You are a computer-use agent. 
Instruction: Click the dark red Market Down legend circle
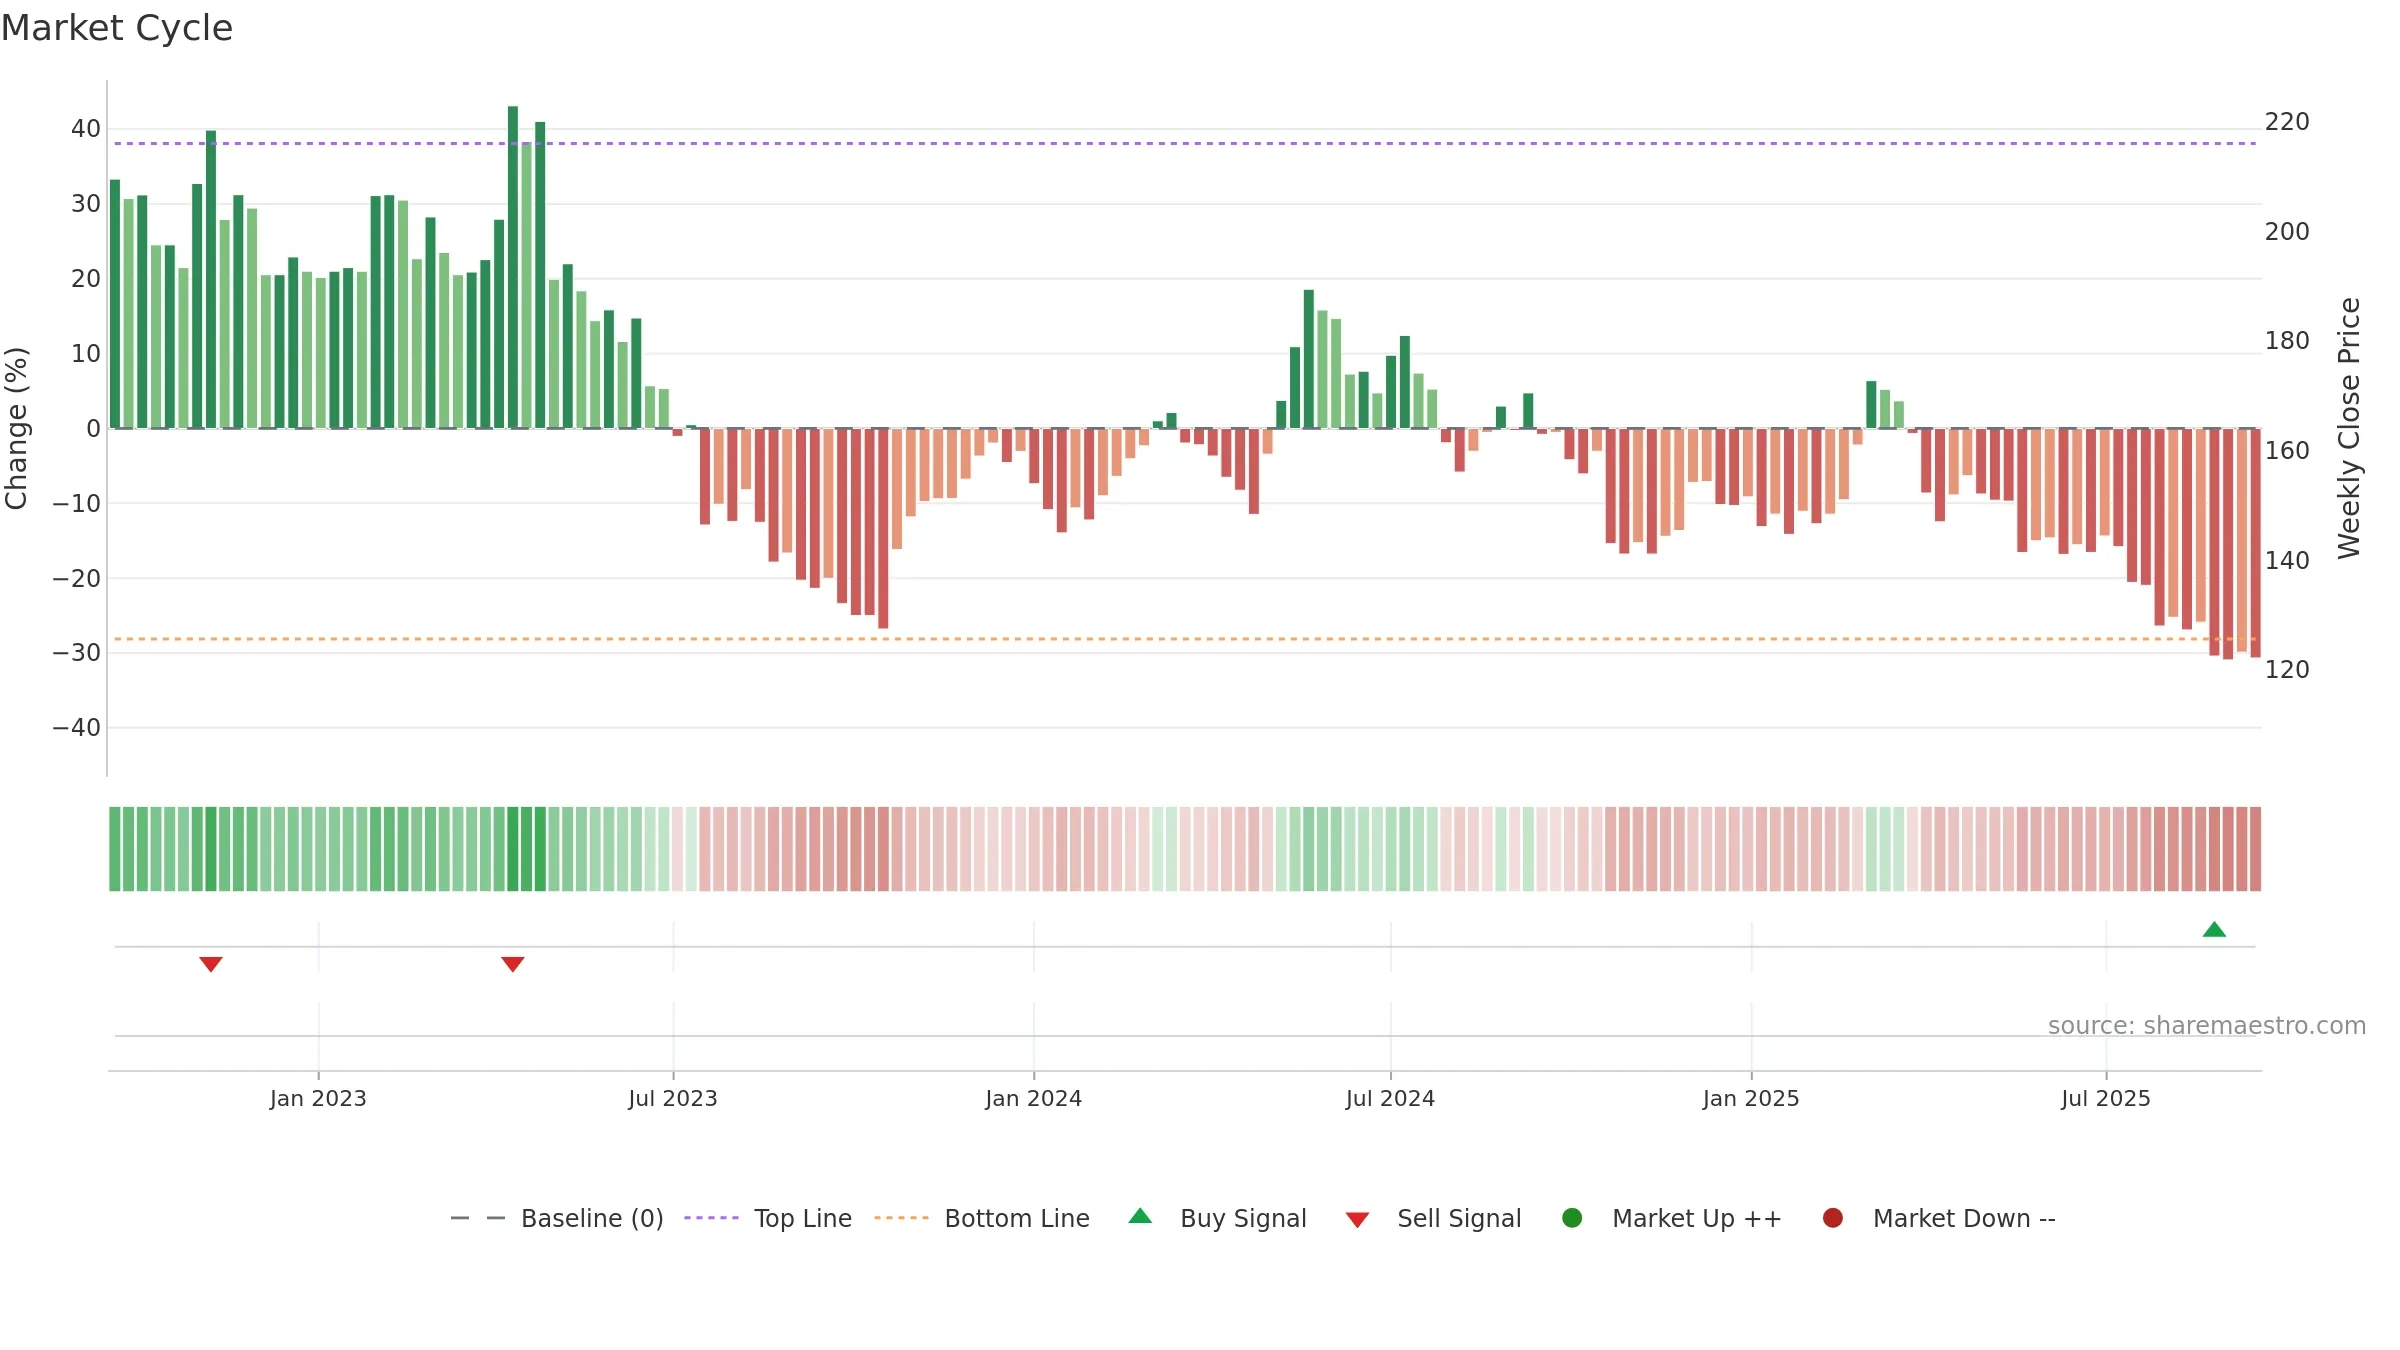(1833, 1218)
